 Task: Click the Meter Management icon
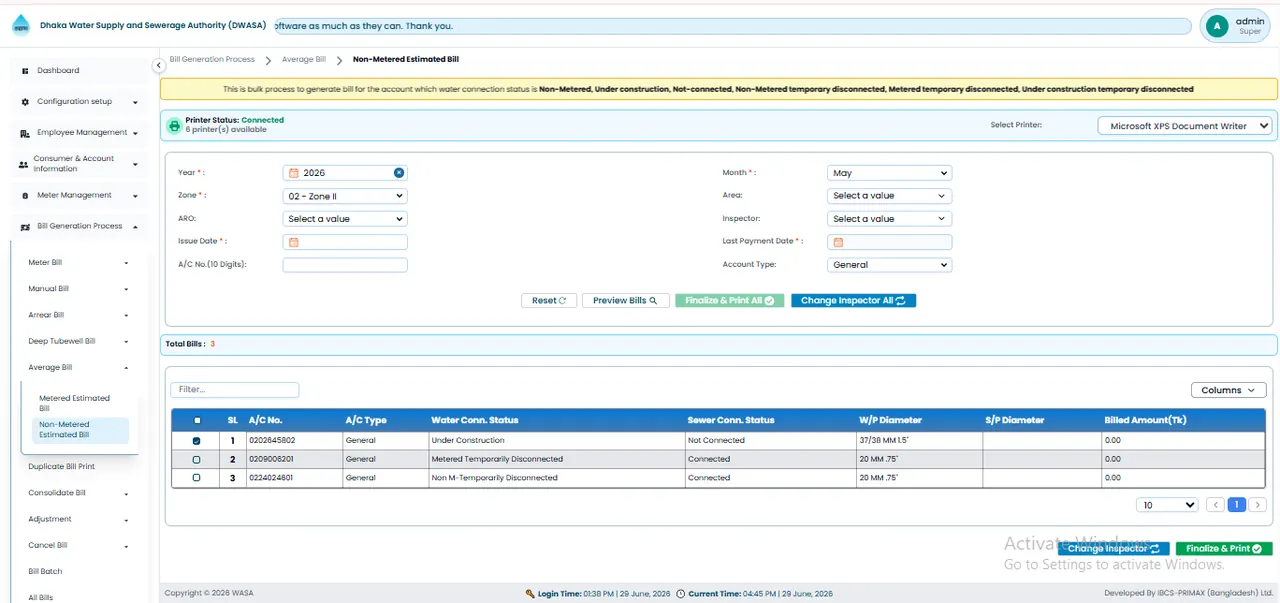25,196
